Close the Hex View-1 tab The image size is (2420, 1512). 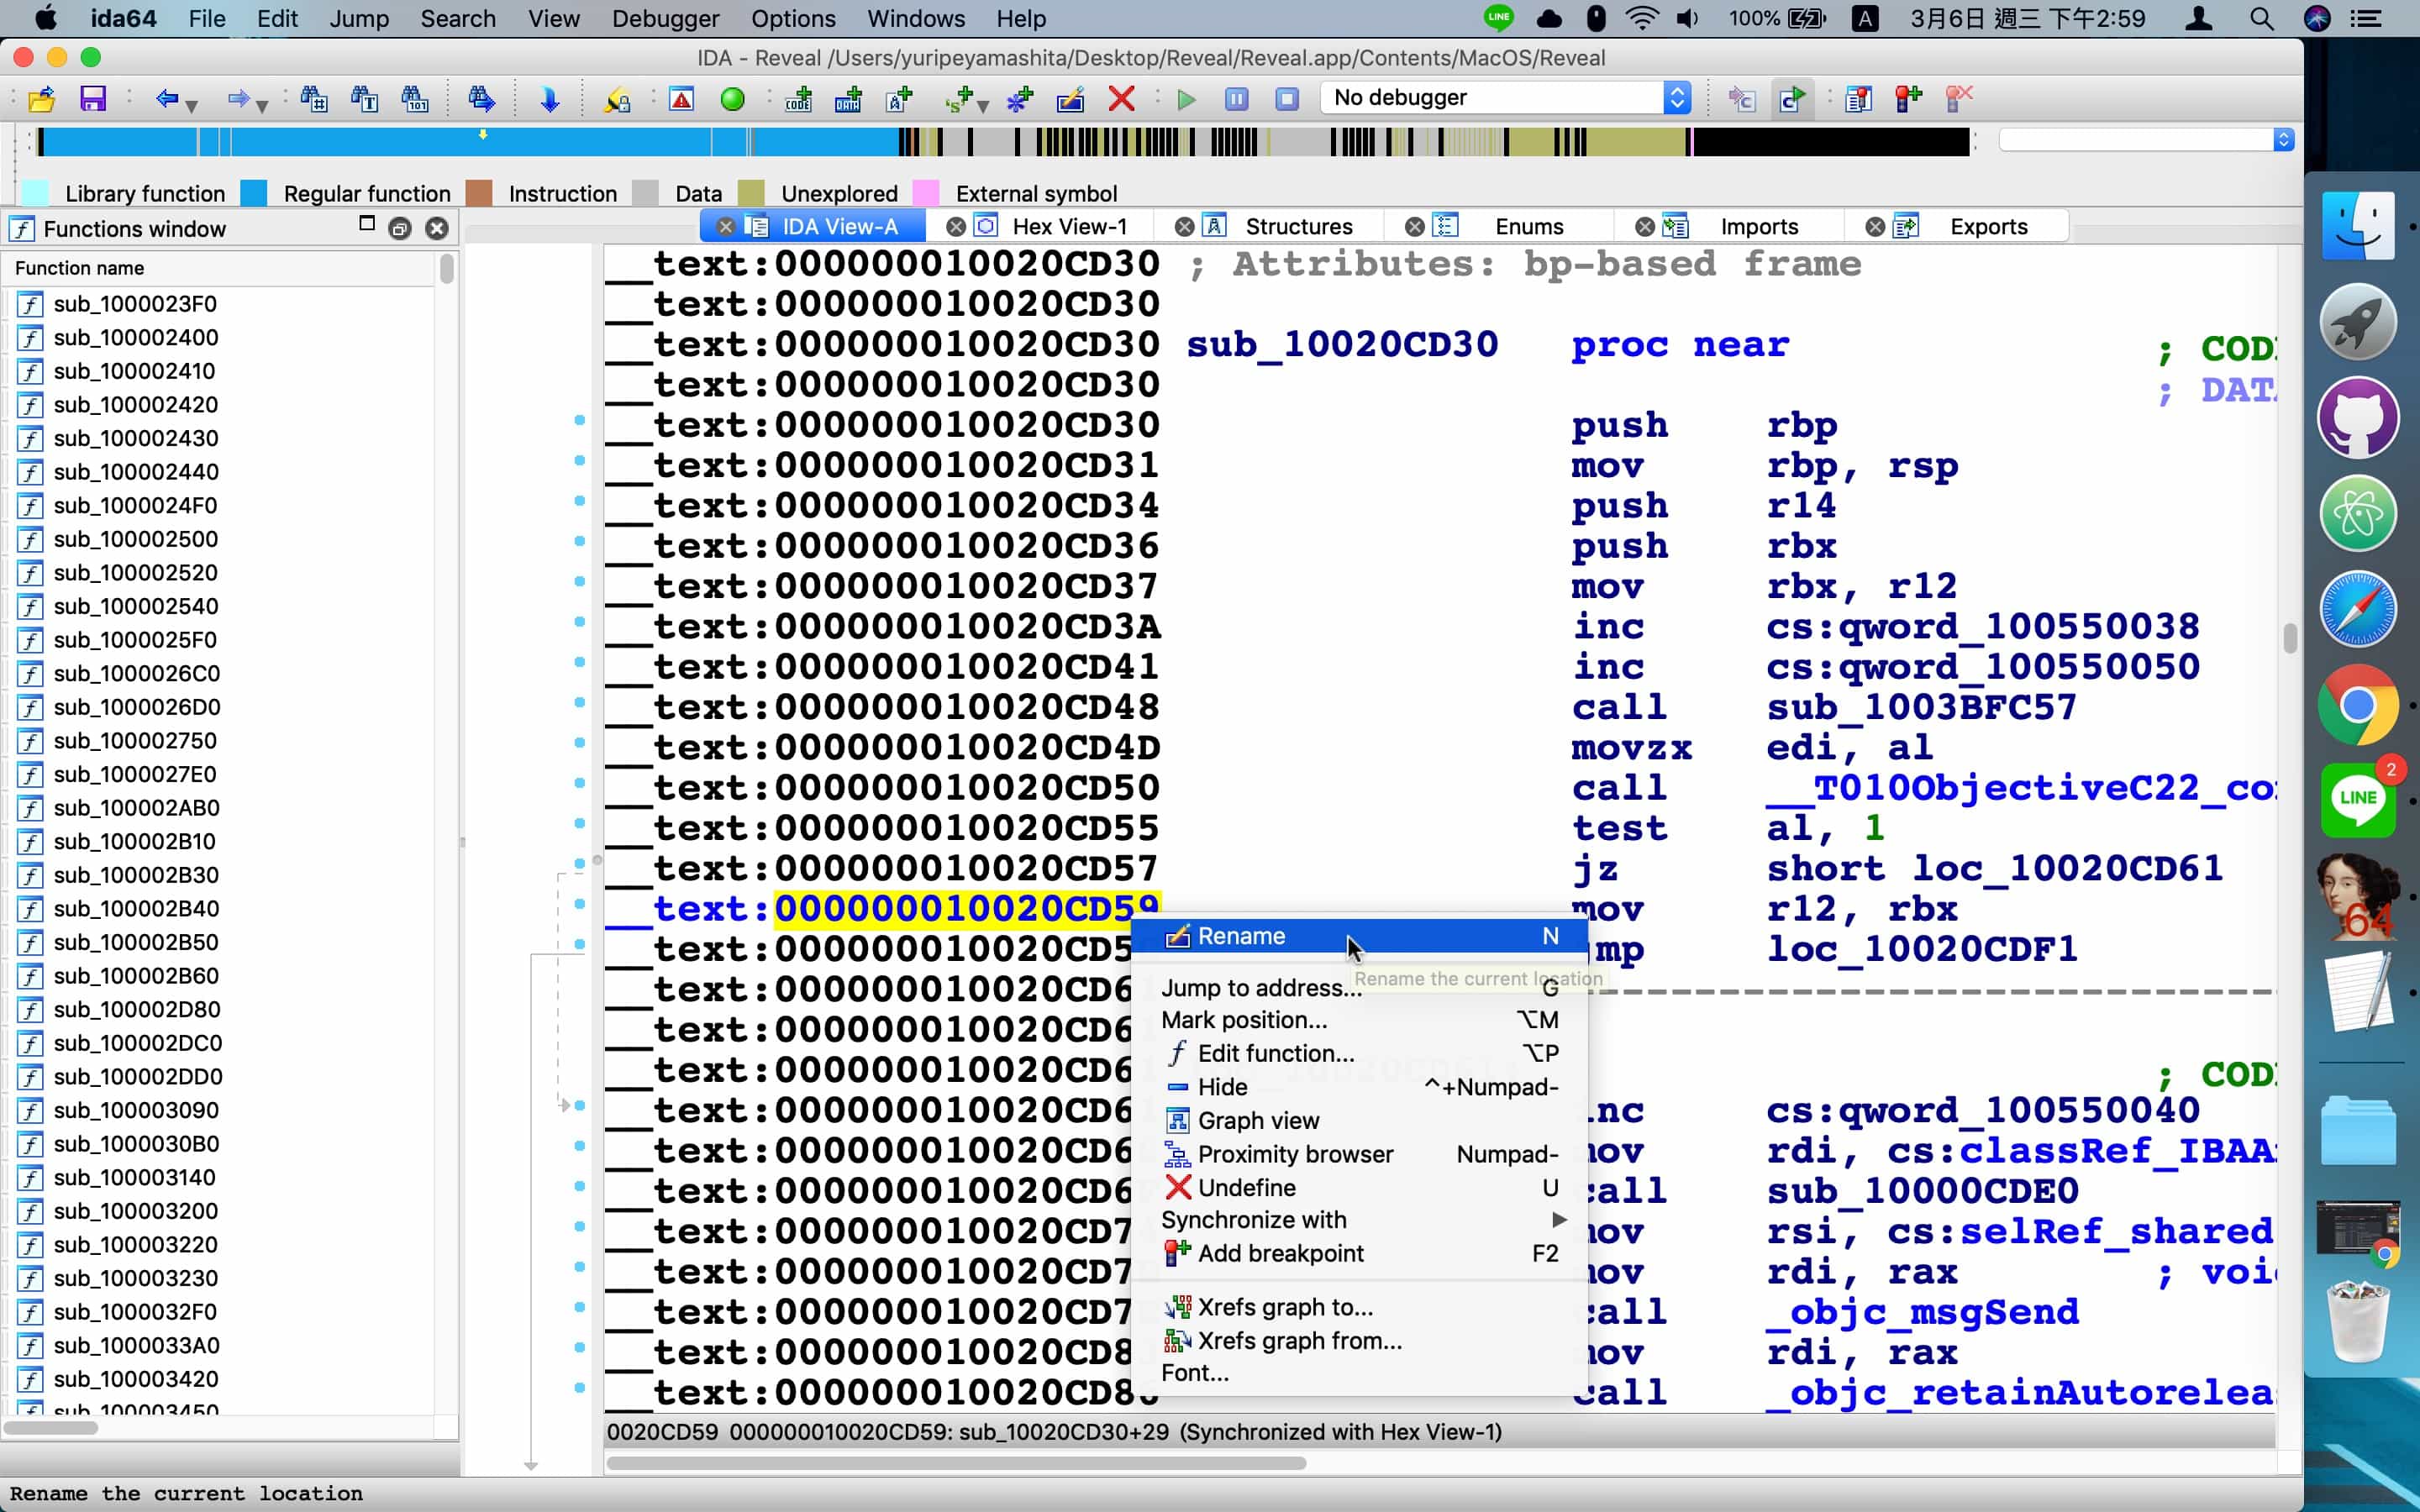point(956,227)
